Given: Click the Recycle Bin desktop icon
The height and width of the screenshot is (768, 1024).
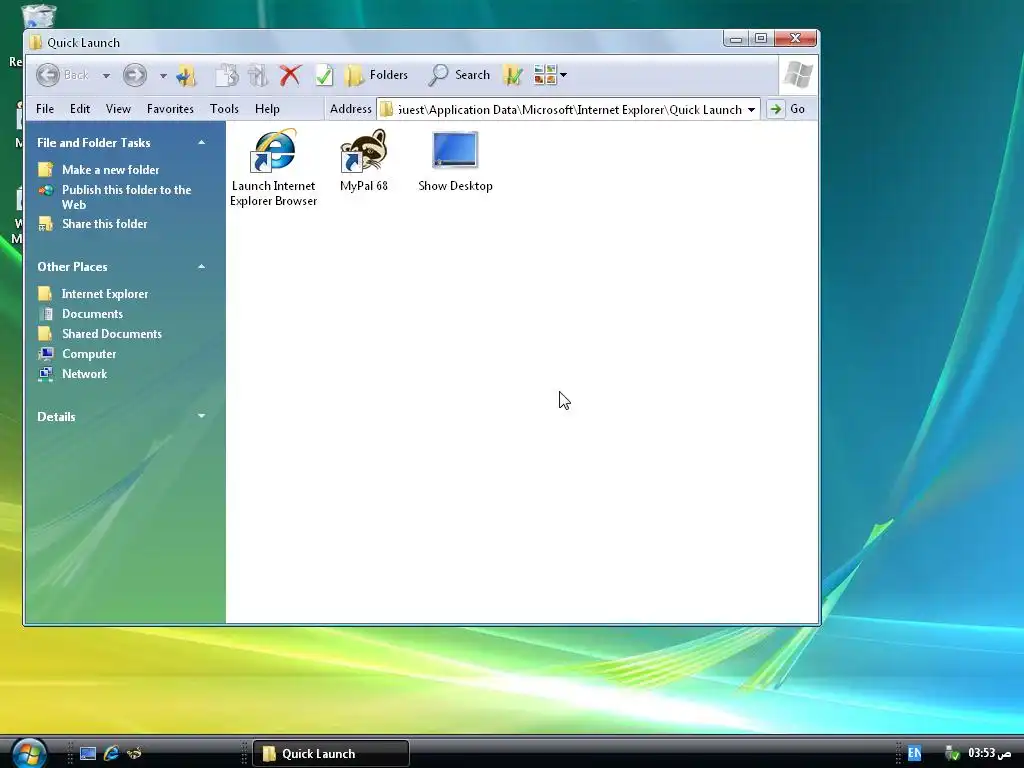Looking at the screenshot, I should pos(38,16).
